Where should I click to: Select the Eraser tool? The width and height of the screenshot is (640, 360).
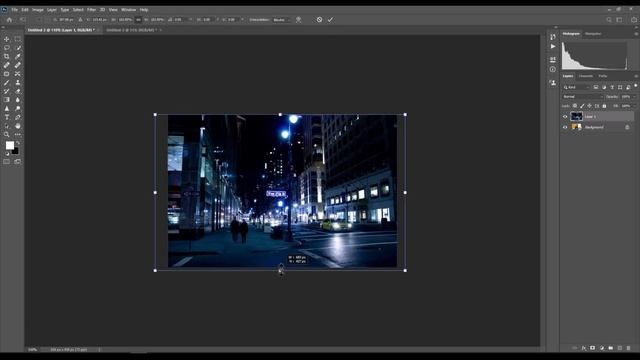pos(18,91)
